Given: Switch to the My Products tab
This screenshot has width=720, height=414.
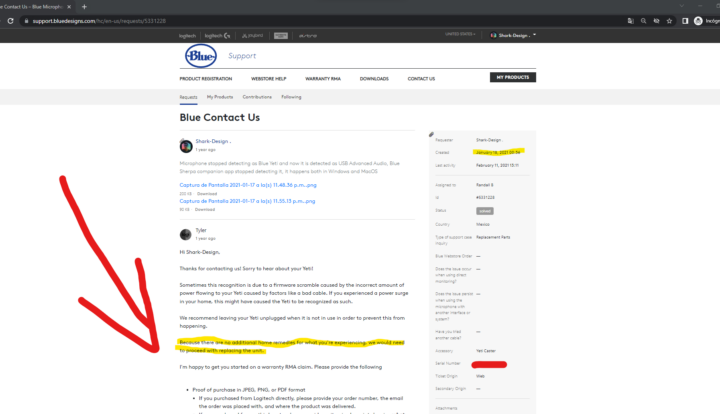Looking at the screenshot, I should point(220,97).
